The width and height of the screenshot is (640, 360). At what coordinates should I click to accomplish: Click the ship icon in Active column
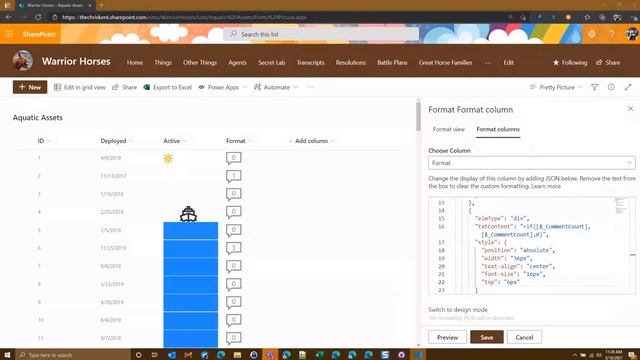click(x=188, y=213)
